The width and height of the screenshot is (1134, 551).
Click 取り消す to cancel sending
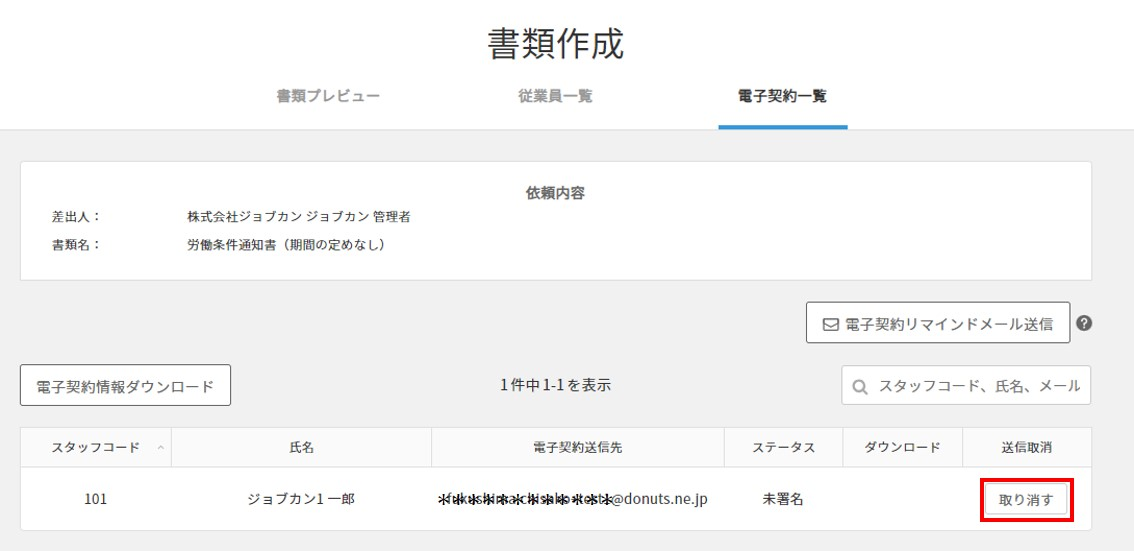pyautogui.click(x=1026, y=499)
